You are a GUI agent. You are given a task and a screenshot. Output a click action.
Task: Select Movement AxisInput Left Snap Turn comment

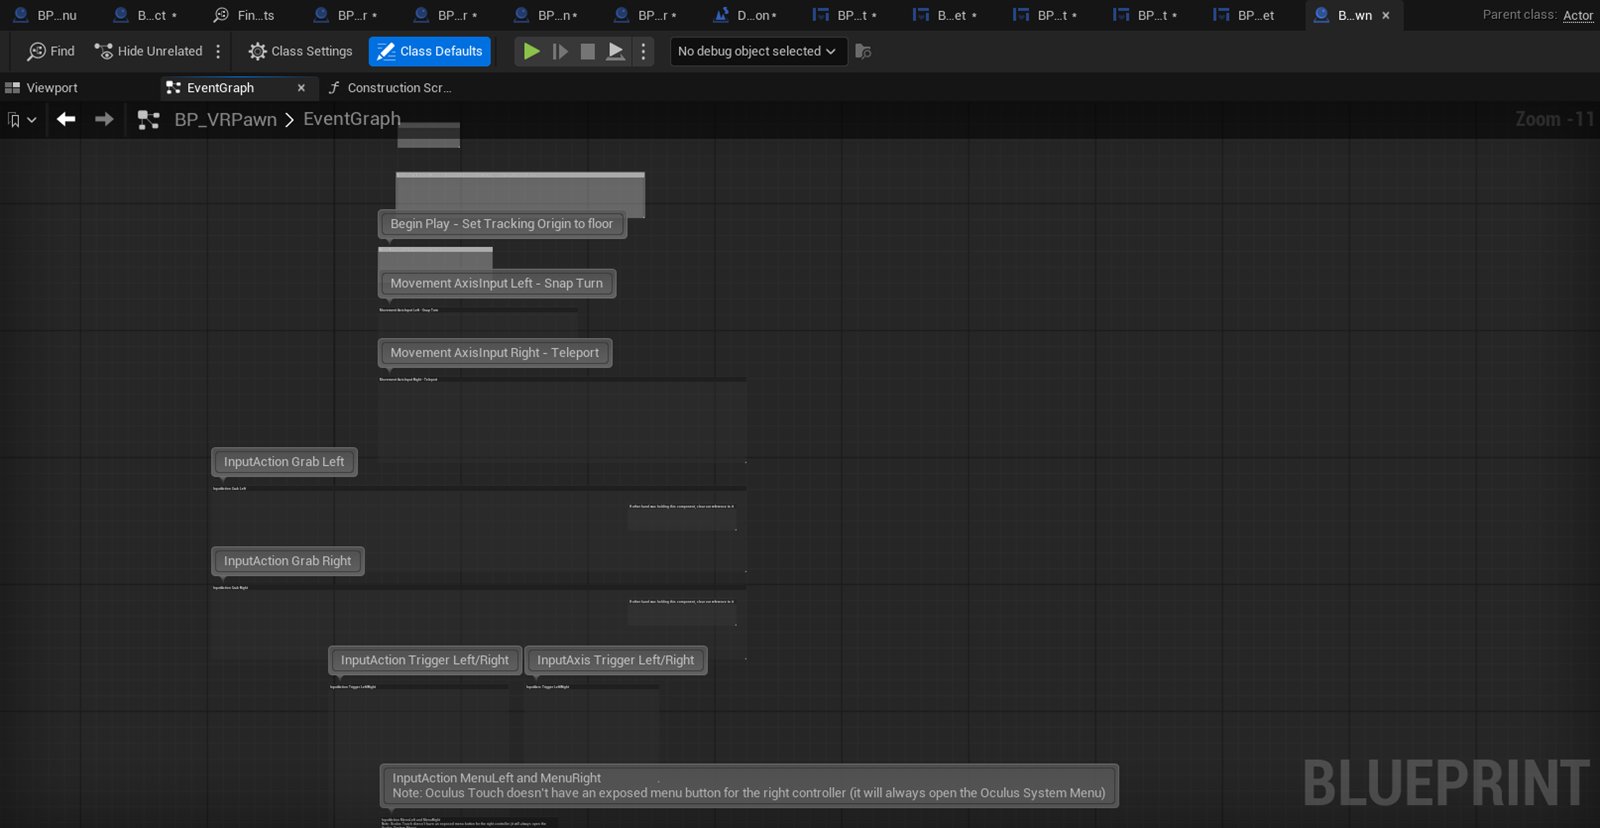coord(497,283)
